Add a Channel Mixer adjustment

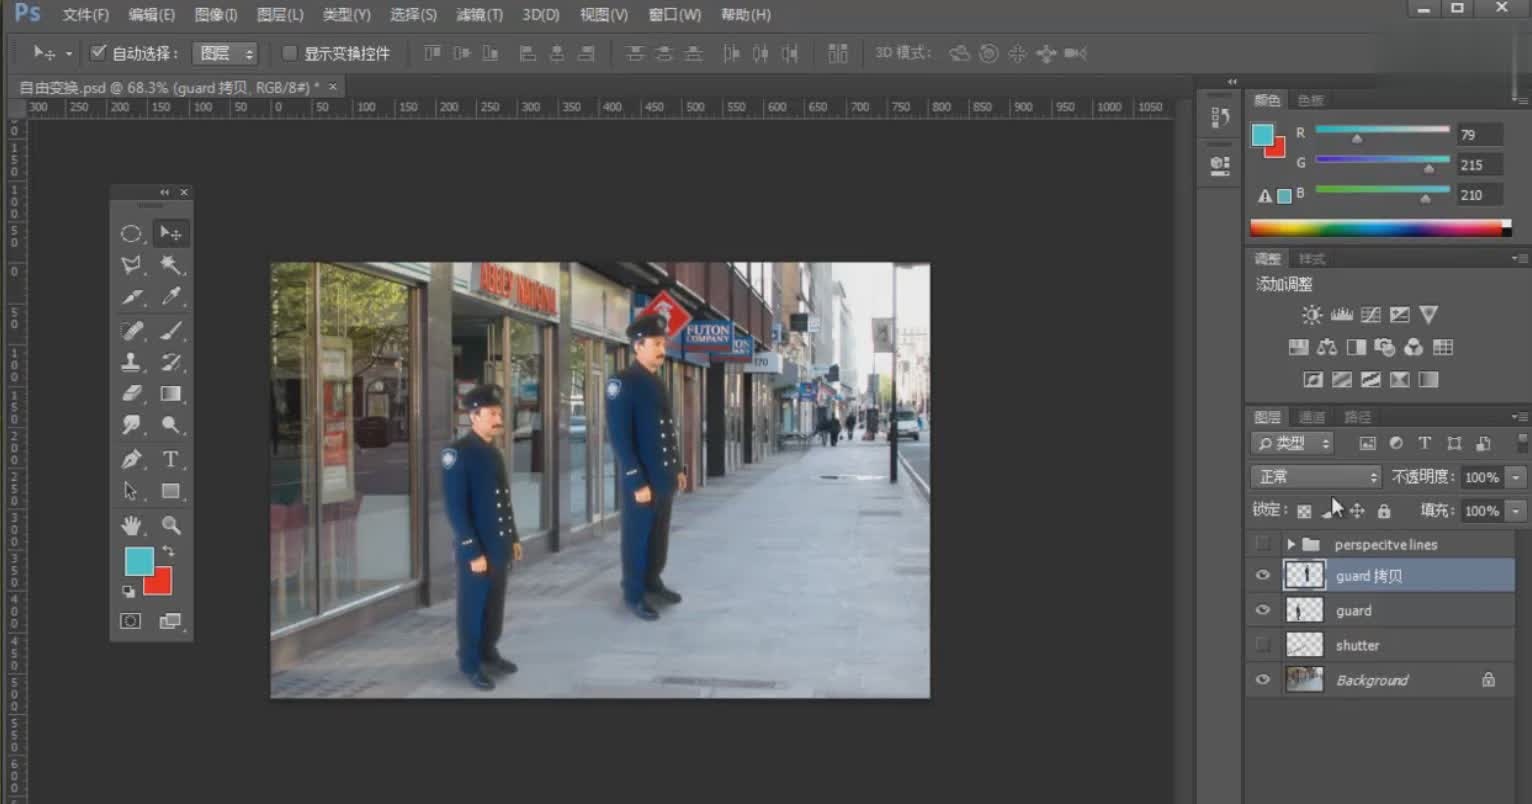click(1413, 348)
